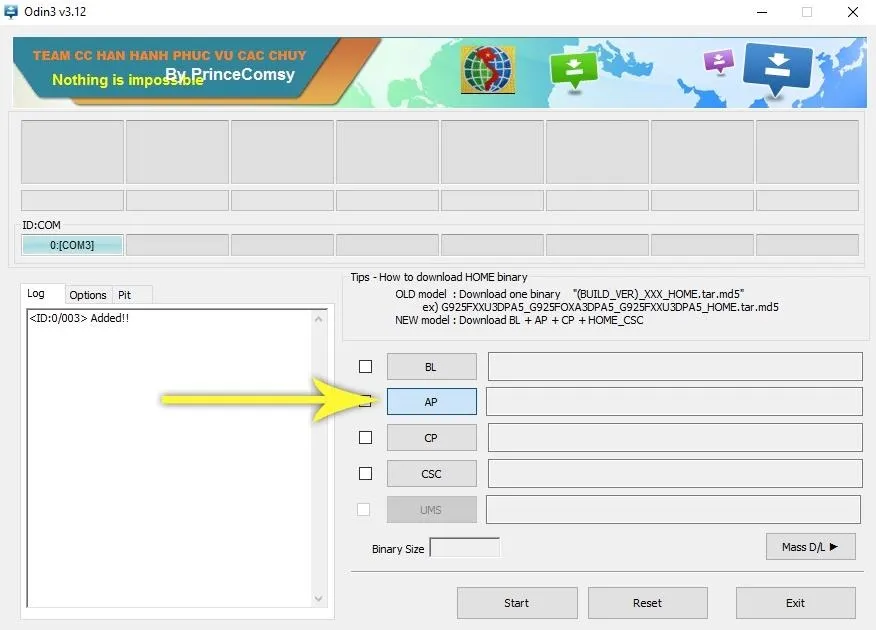Click the BL button to load bootloader

coord(431,367)
